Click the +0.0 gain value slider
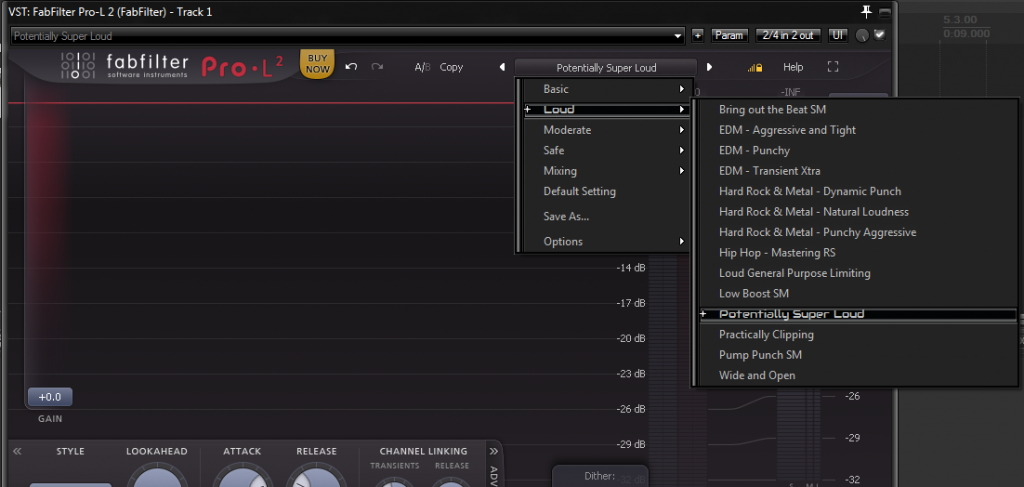 (x=50, y=397)
